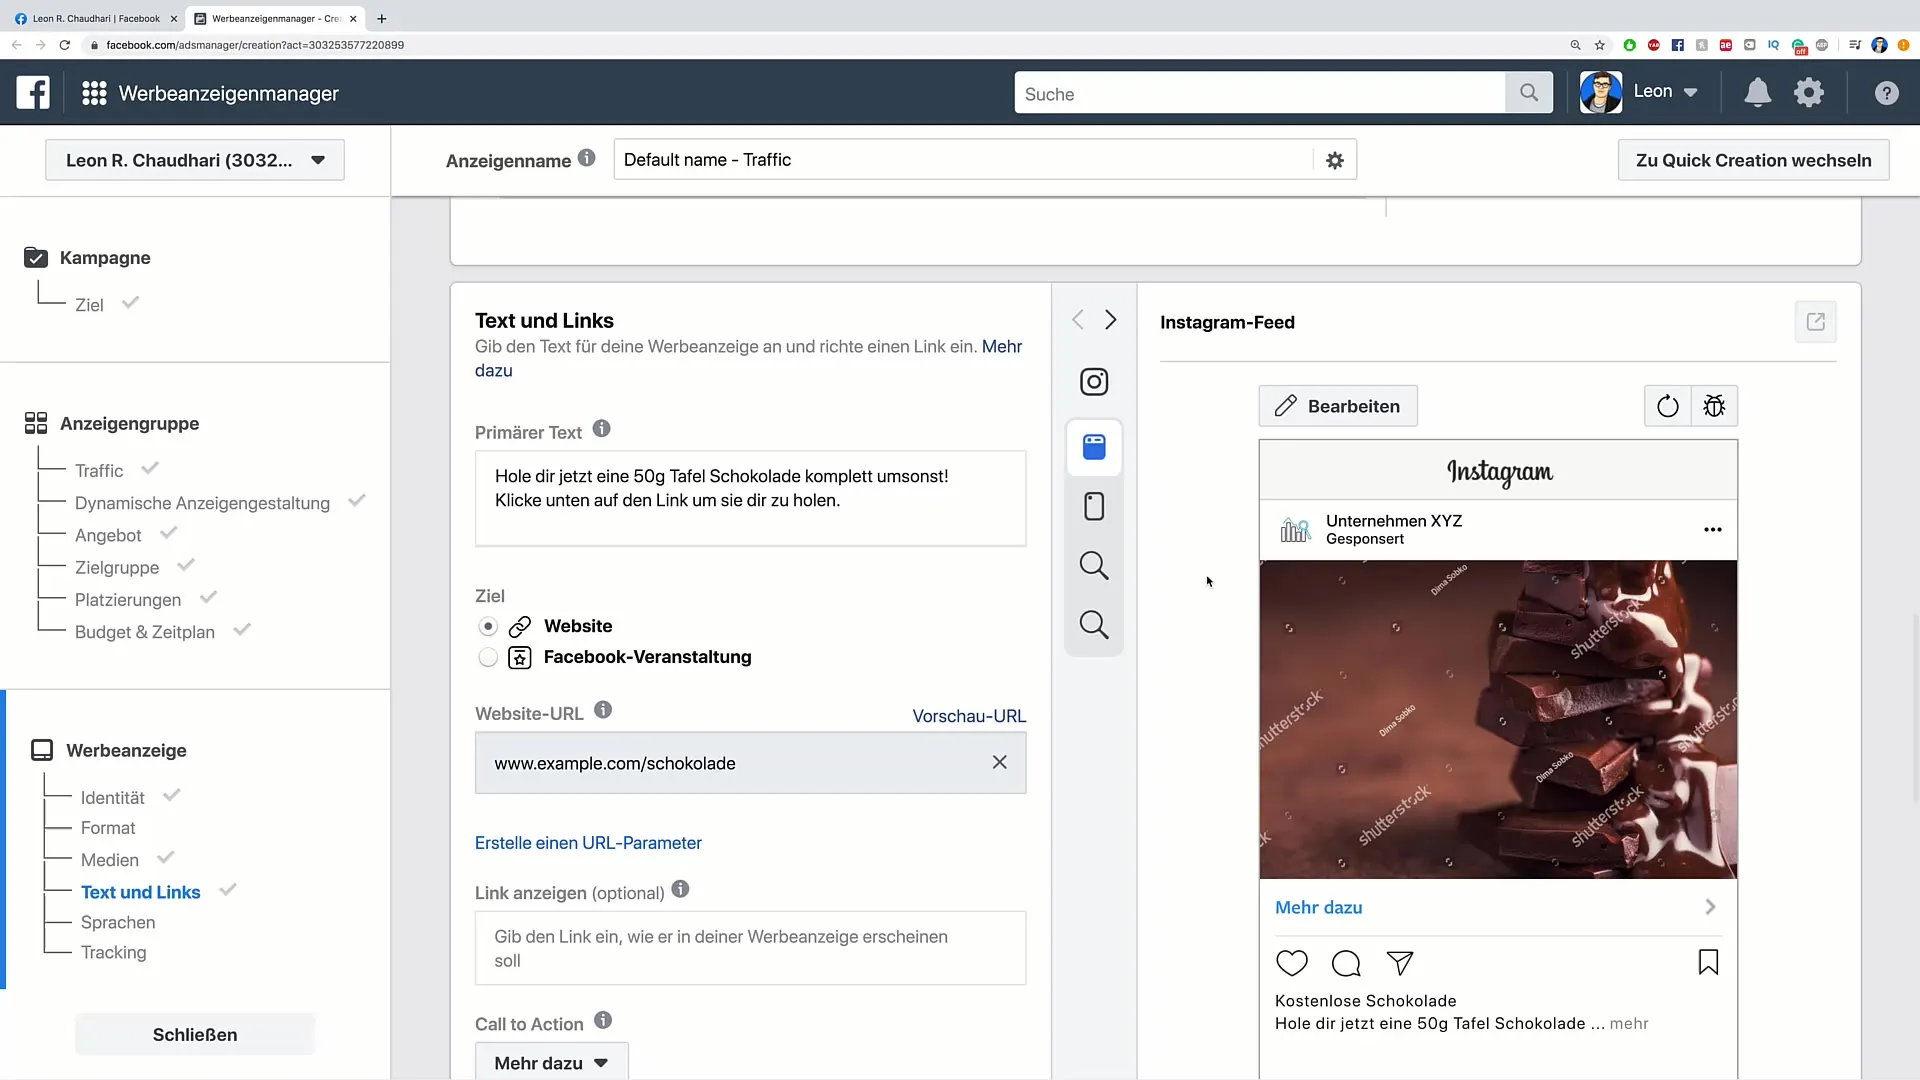Click the refresh preview icon
This screenshot has height=1080, width=1920.
tap(1665, 406)
